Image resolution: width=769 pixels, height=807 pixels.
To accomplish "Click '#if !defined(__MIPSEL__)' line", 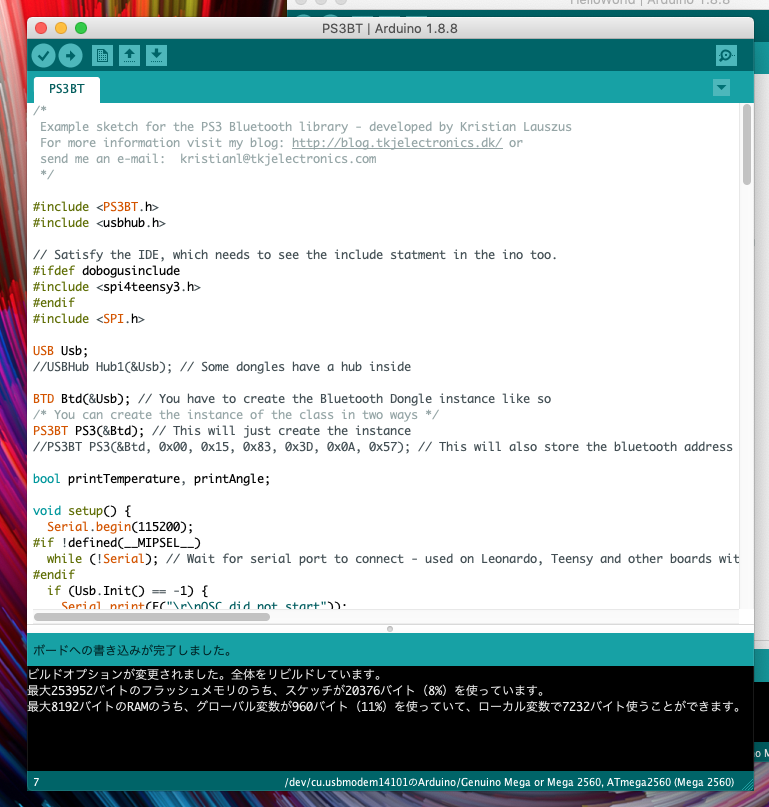I will point(117,543).
